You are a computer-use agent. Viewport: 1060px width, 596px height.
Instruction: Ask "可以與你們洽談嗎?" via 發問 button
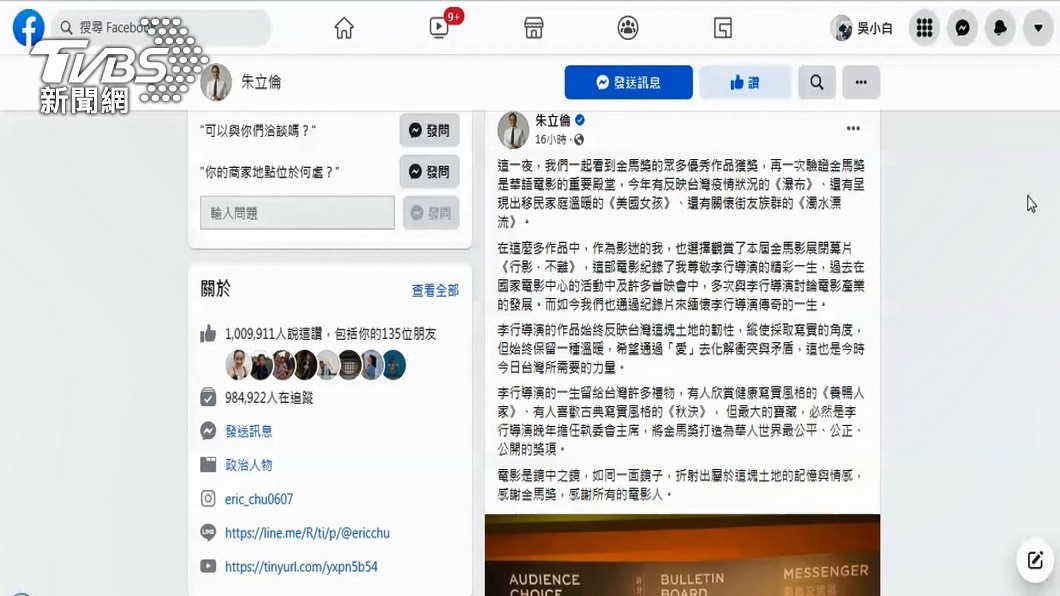429,130
